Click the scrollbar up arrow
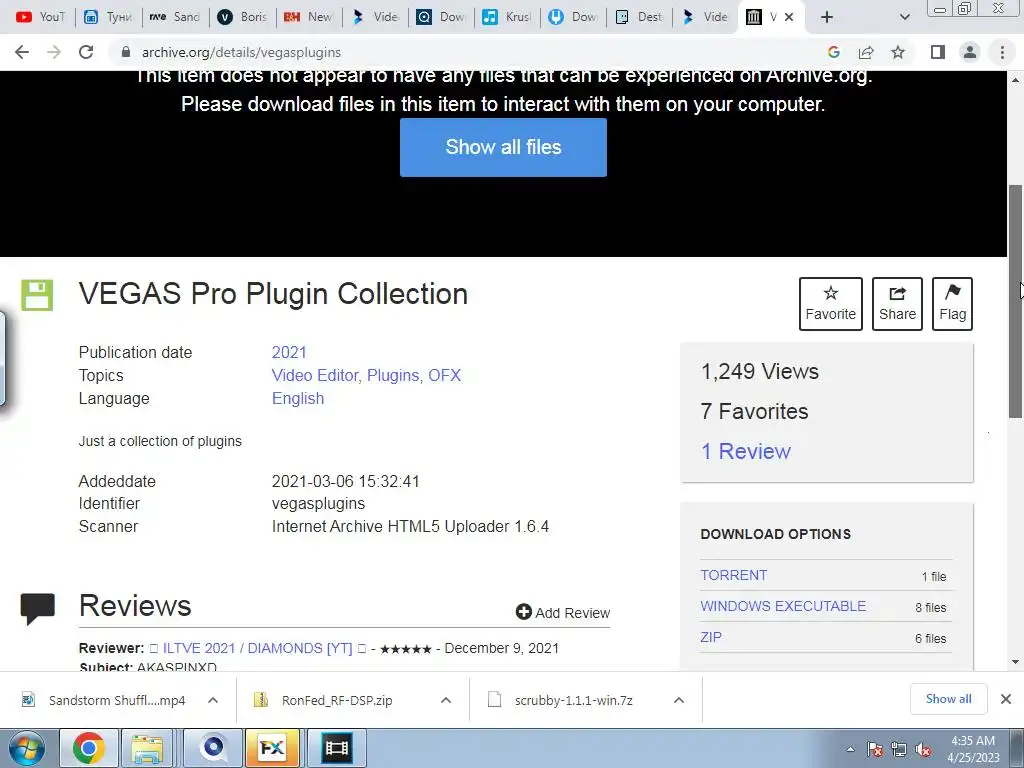Viewport: 1024px width, 768px height. click(x=1015, y=80)
